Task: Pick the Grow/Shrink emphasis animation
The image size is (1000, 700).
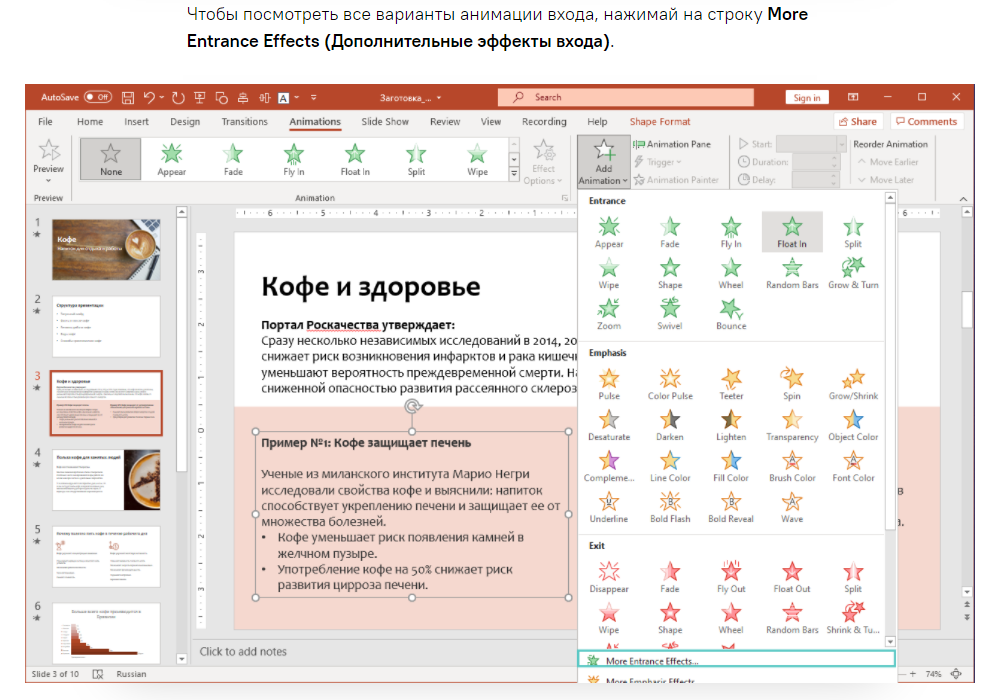Action: pyautogui.click(x=853, y=383)
